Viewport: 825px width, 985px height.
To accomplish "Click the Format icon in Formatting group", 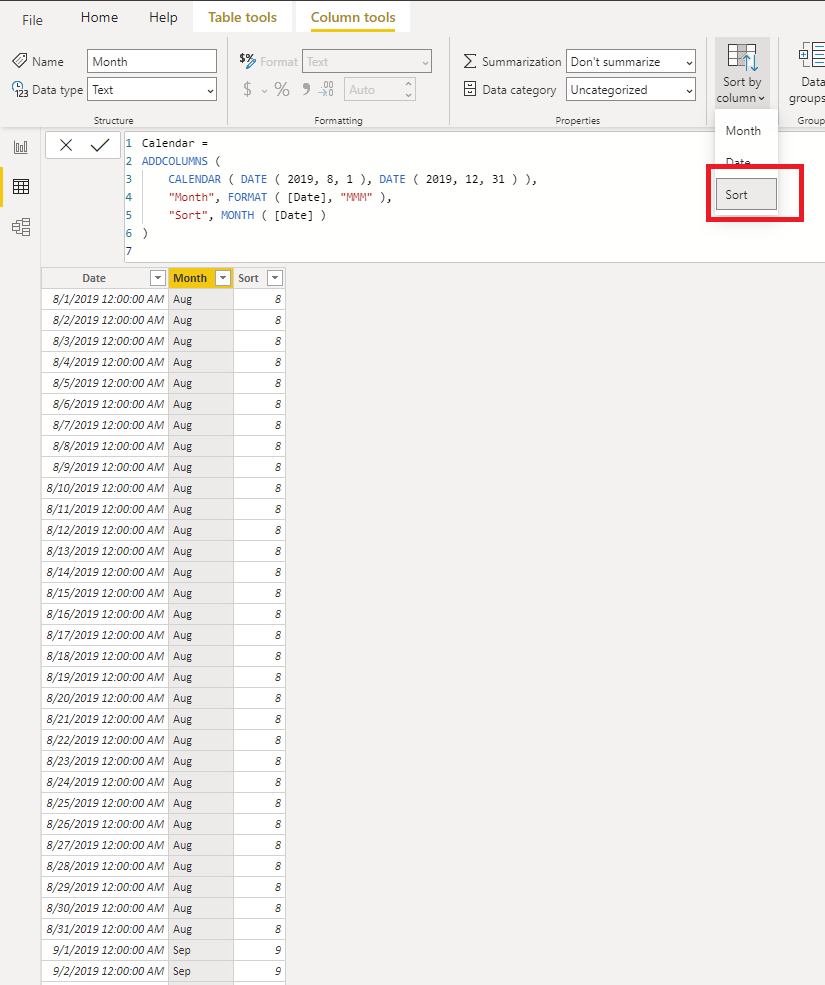I will coord(248,60).
